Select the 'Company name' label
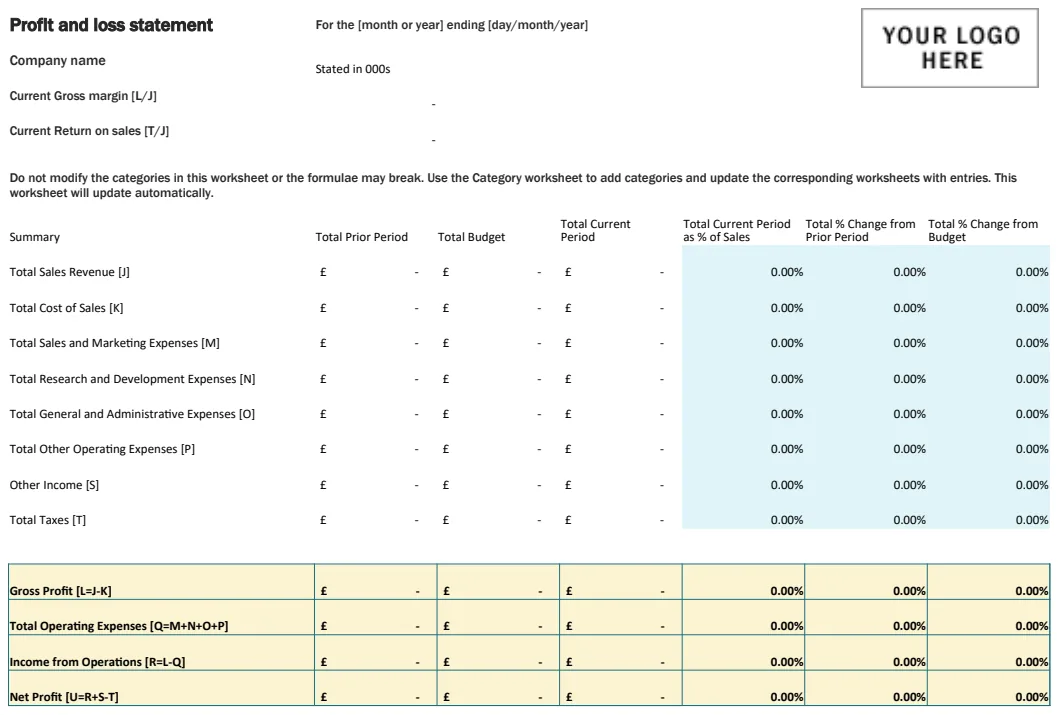Image resolution: width=1059 pixels, height=715 pixels. [x=57, y=61]
